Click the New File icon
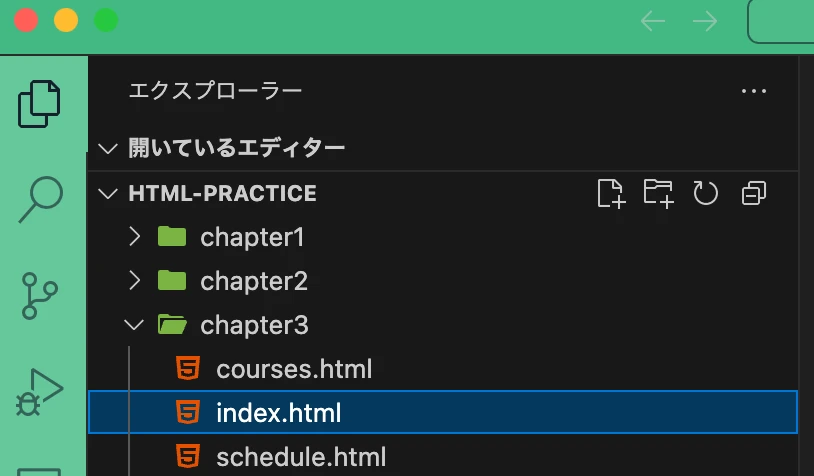The image size is (814, 476). tap(610, 193)
